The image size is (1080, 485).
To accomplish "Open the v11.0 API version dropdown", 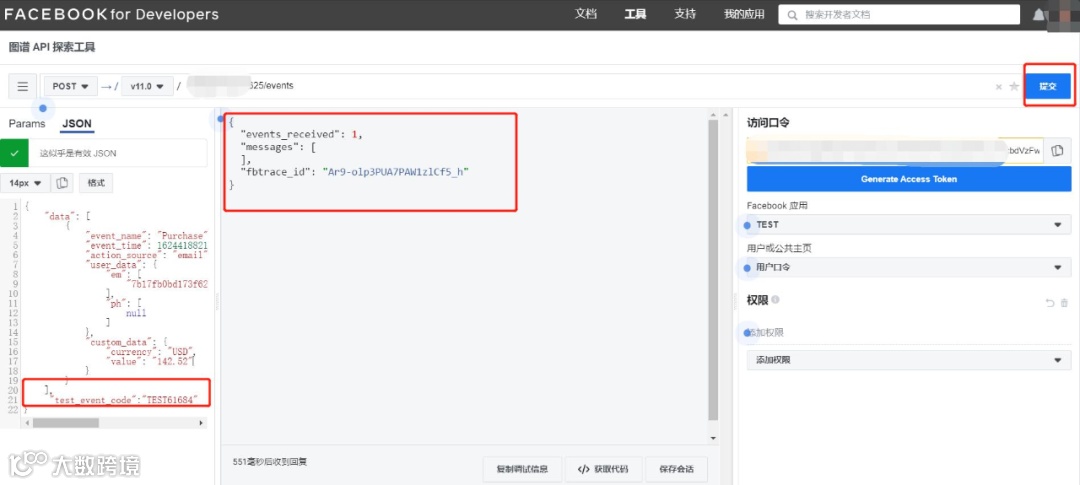I will point(147,87).
